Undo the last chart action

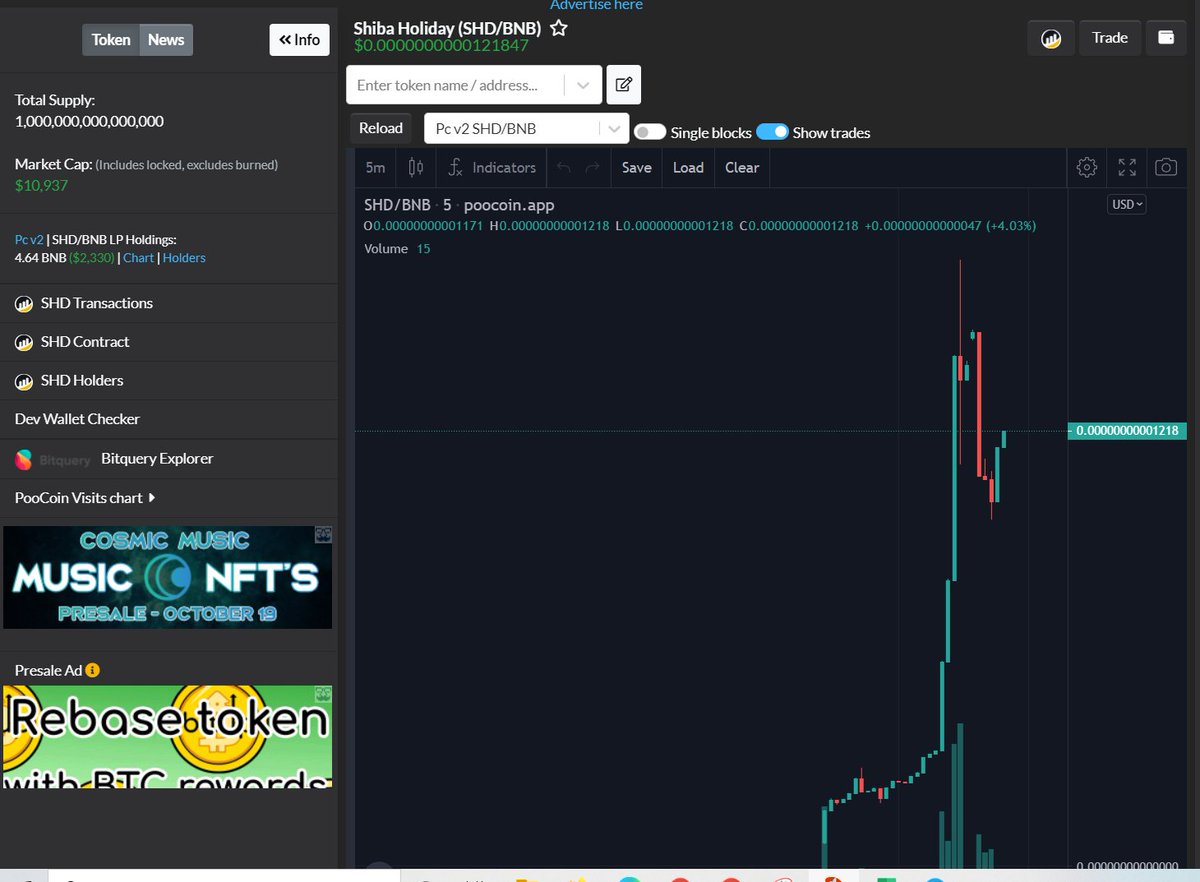tap(564, 167)
